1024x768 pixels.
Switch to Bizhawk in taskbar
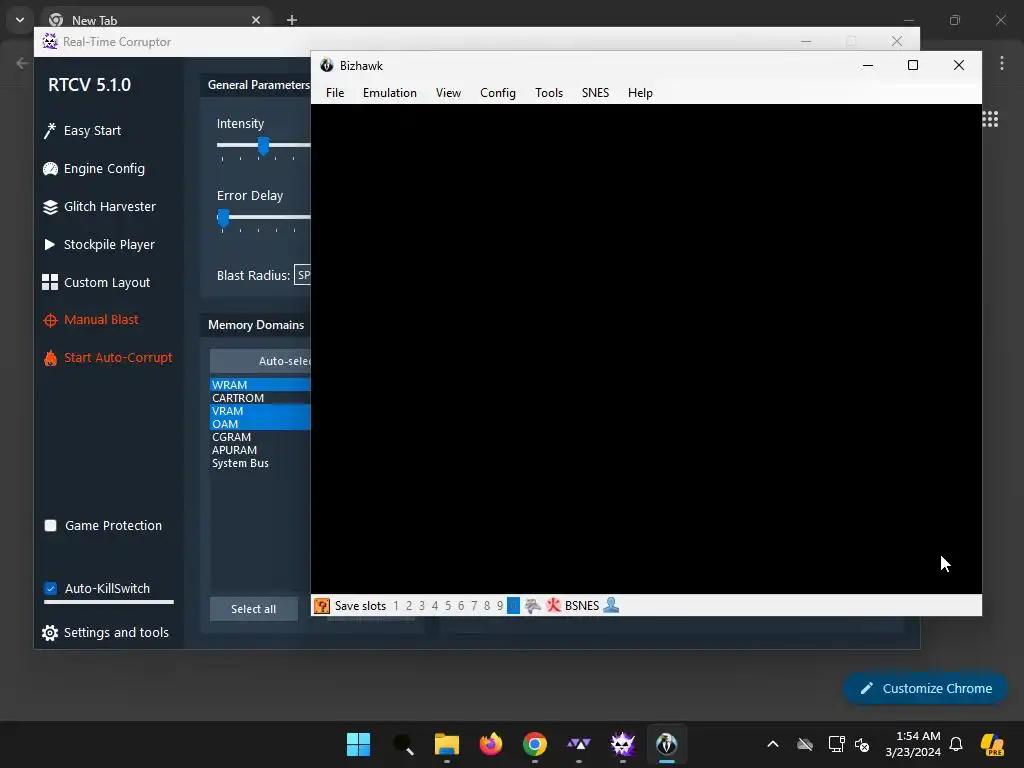[x=667, y=744]
